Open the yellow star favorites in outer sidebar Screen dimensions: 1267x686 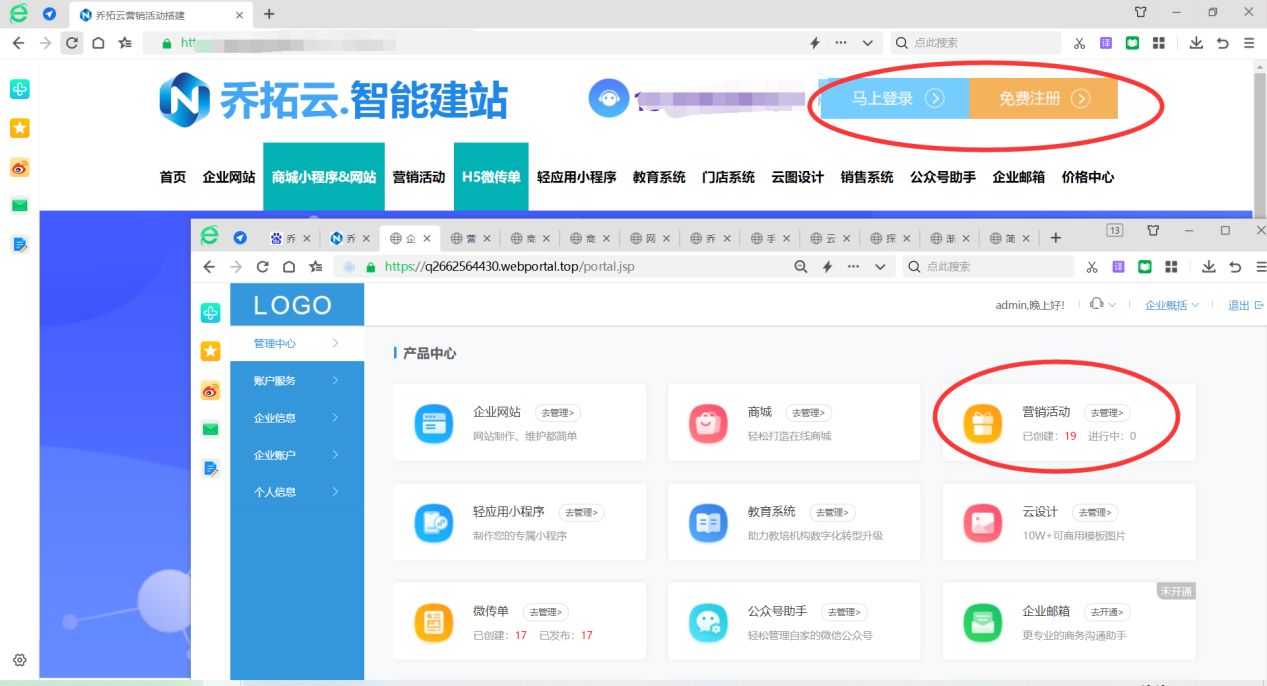pos(20,128)
